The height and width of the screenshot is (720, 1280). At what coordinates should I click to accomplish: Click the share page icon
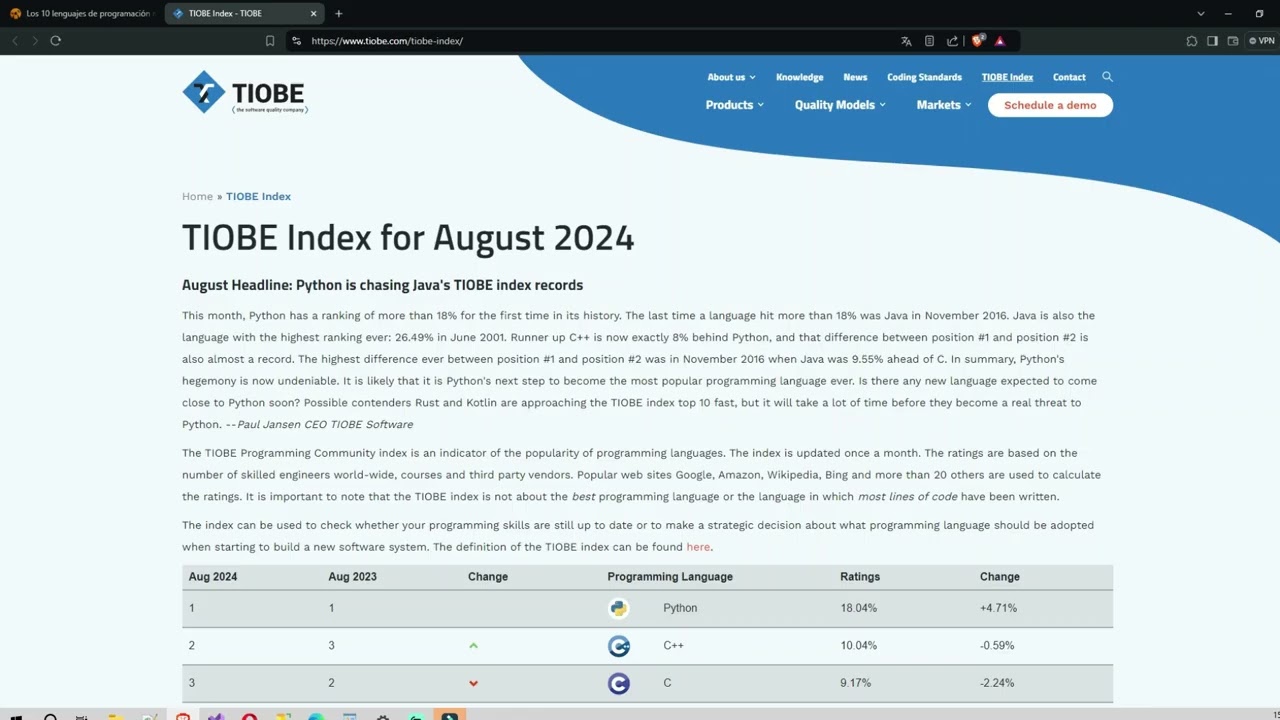[x=952, y=41]
